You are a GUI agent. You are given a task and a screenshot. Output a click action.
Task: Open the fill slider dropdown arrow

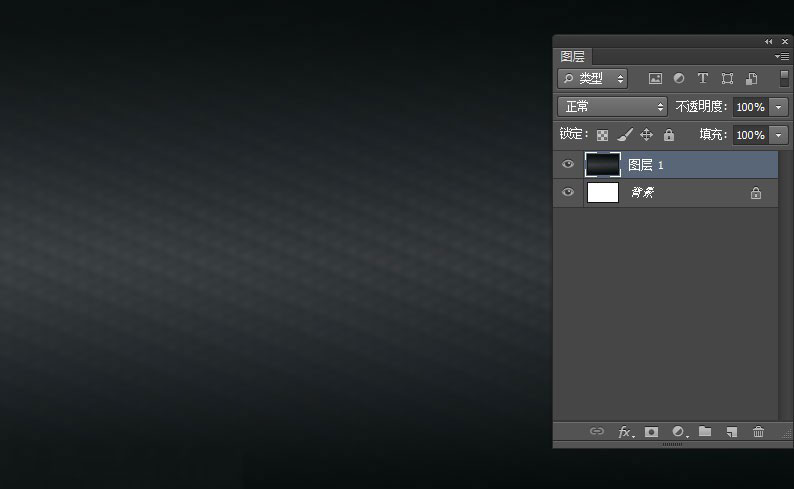click(x=778, y=135)
